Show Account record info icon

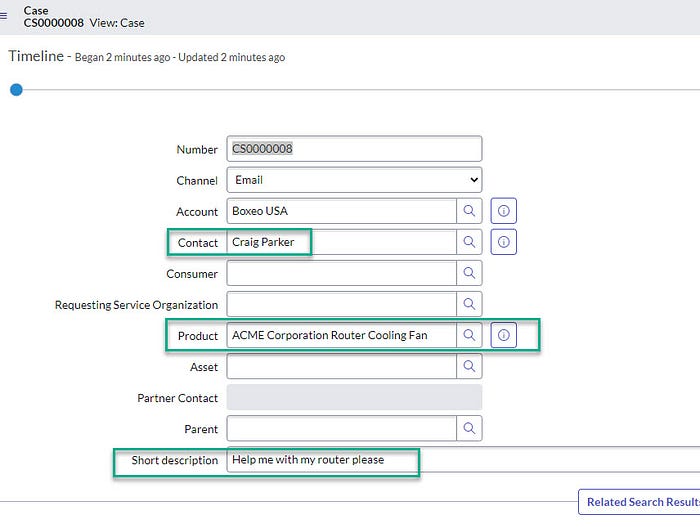[504, 211]
